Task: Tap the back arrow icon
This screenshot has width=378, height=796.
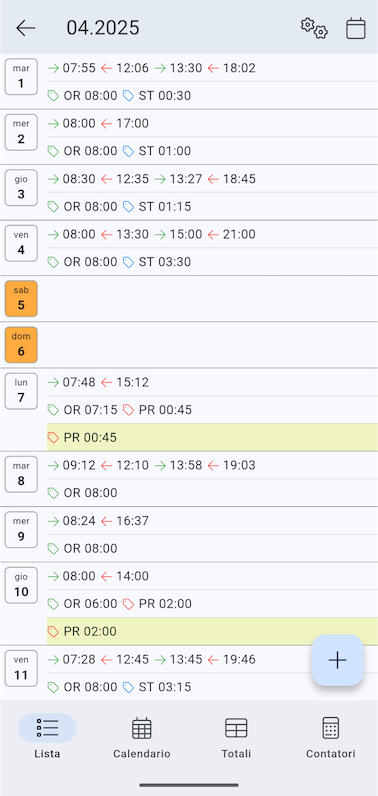Action: [25, 28]
